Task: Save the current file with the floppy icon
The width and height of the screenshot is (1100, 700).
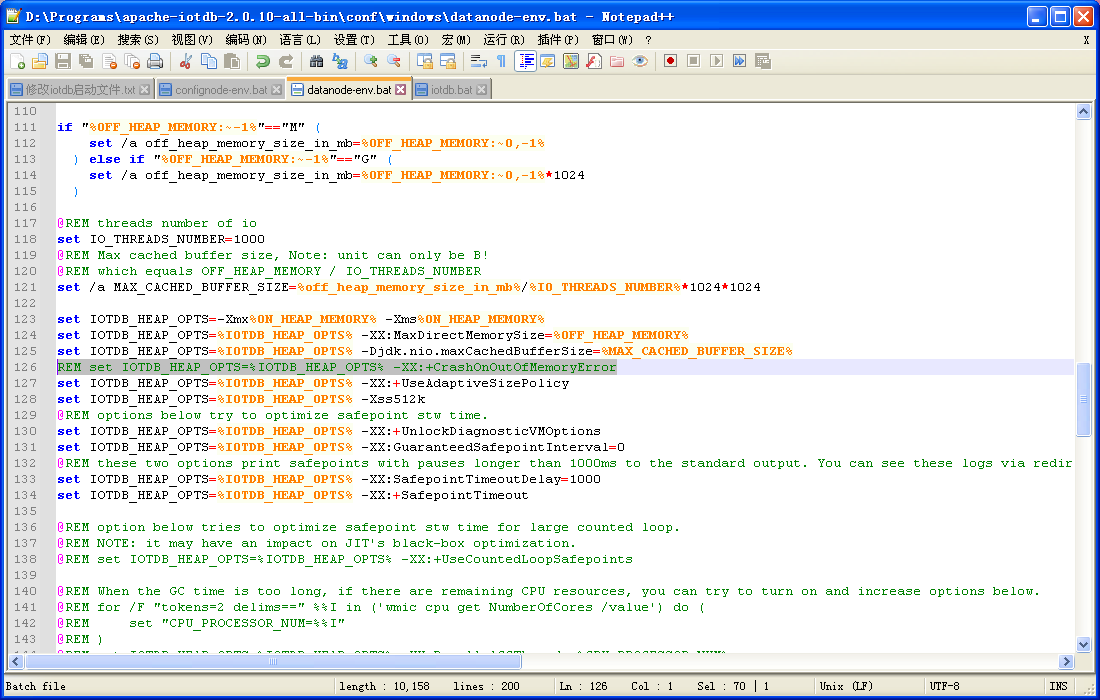Action: tap(63, 62)
